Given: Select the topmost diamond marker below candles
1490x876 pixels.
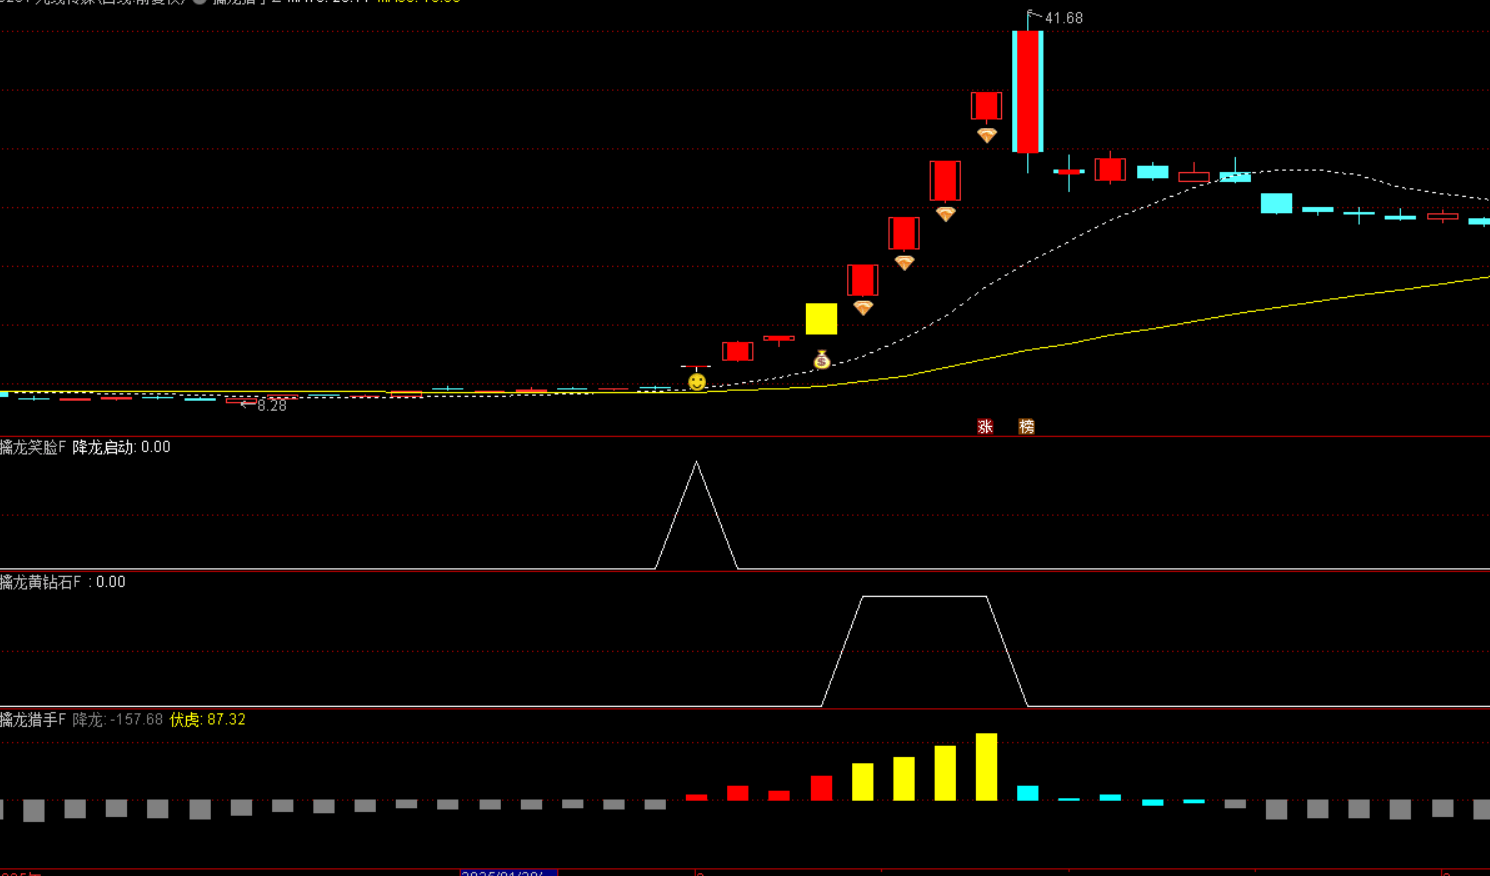Looking at the screenshot, I should point(986,135).
